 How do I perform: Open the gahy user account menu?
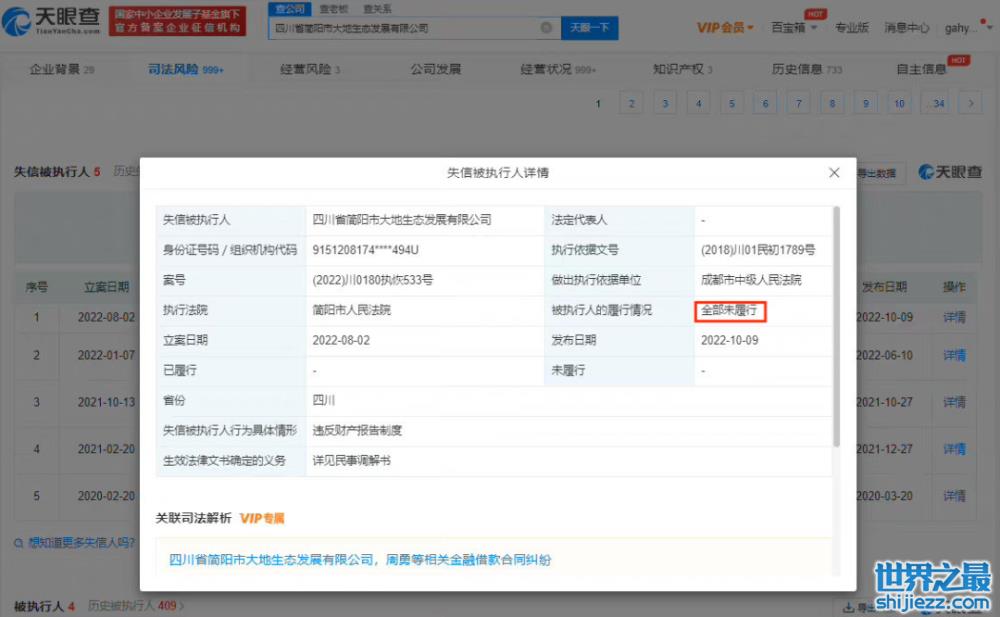[967, 28]
